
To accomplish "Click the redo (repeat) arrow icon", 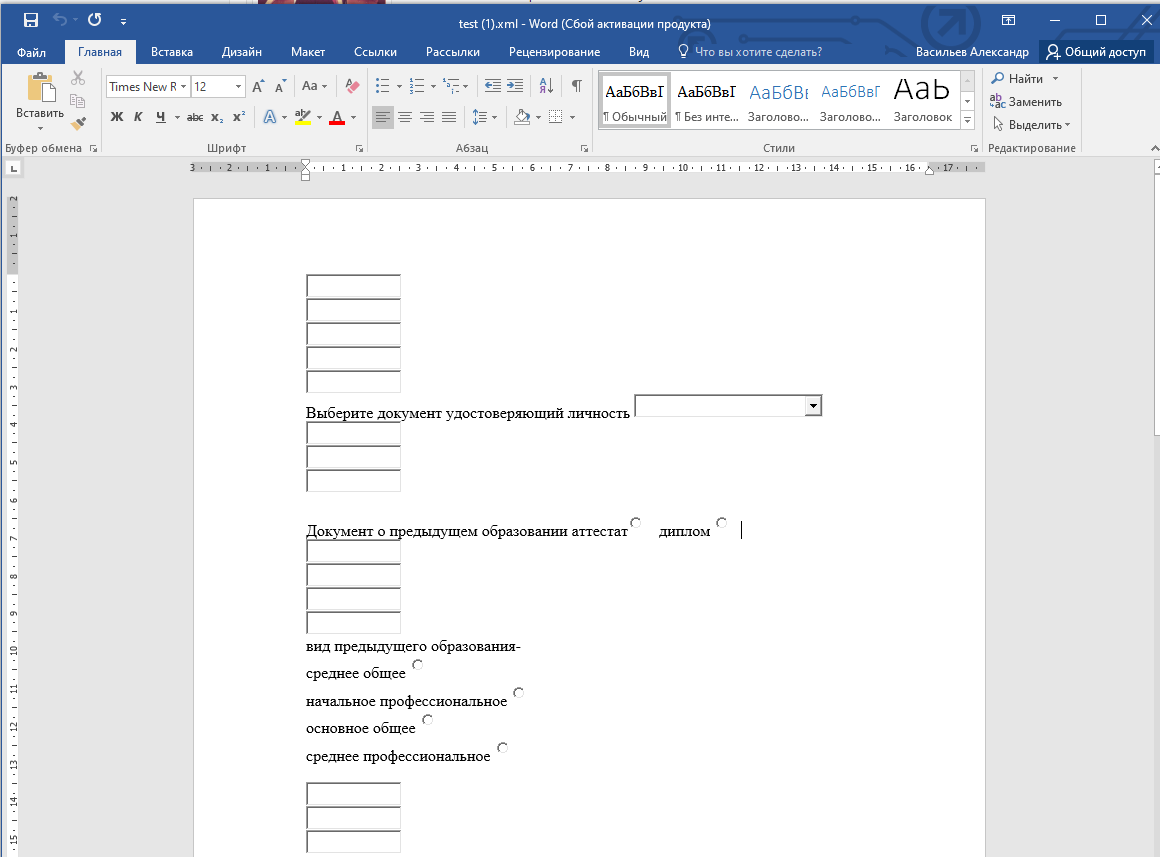I will (x=94, y=20).
